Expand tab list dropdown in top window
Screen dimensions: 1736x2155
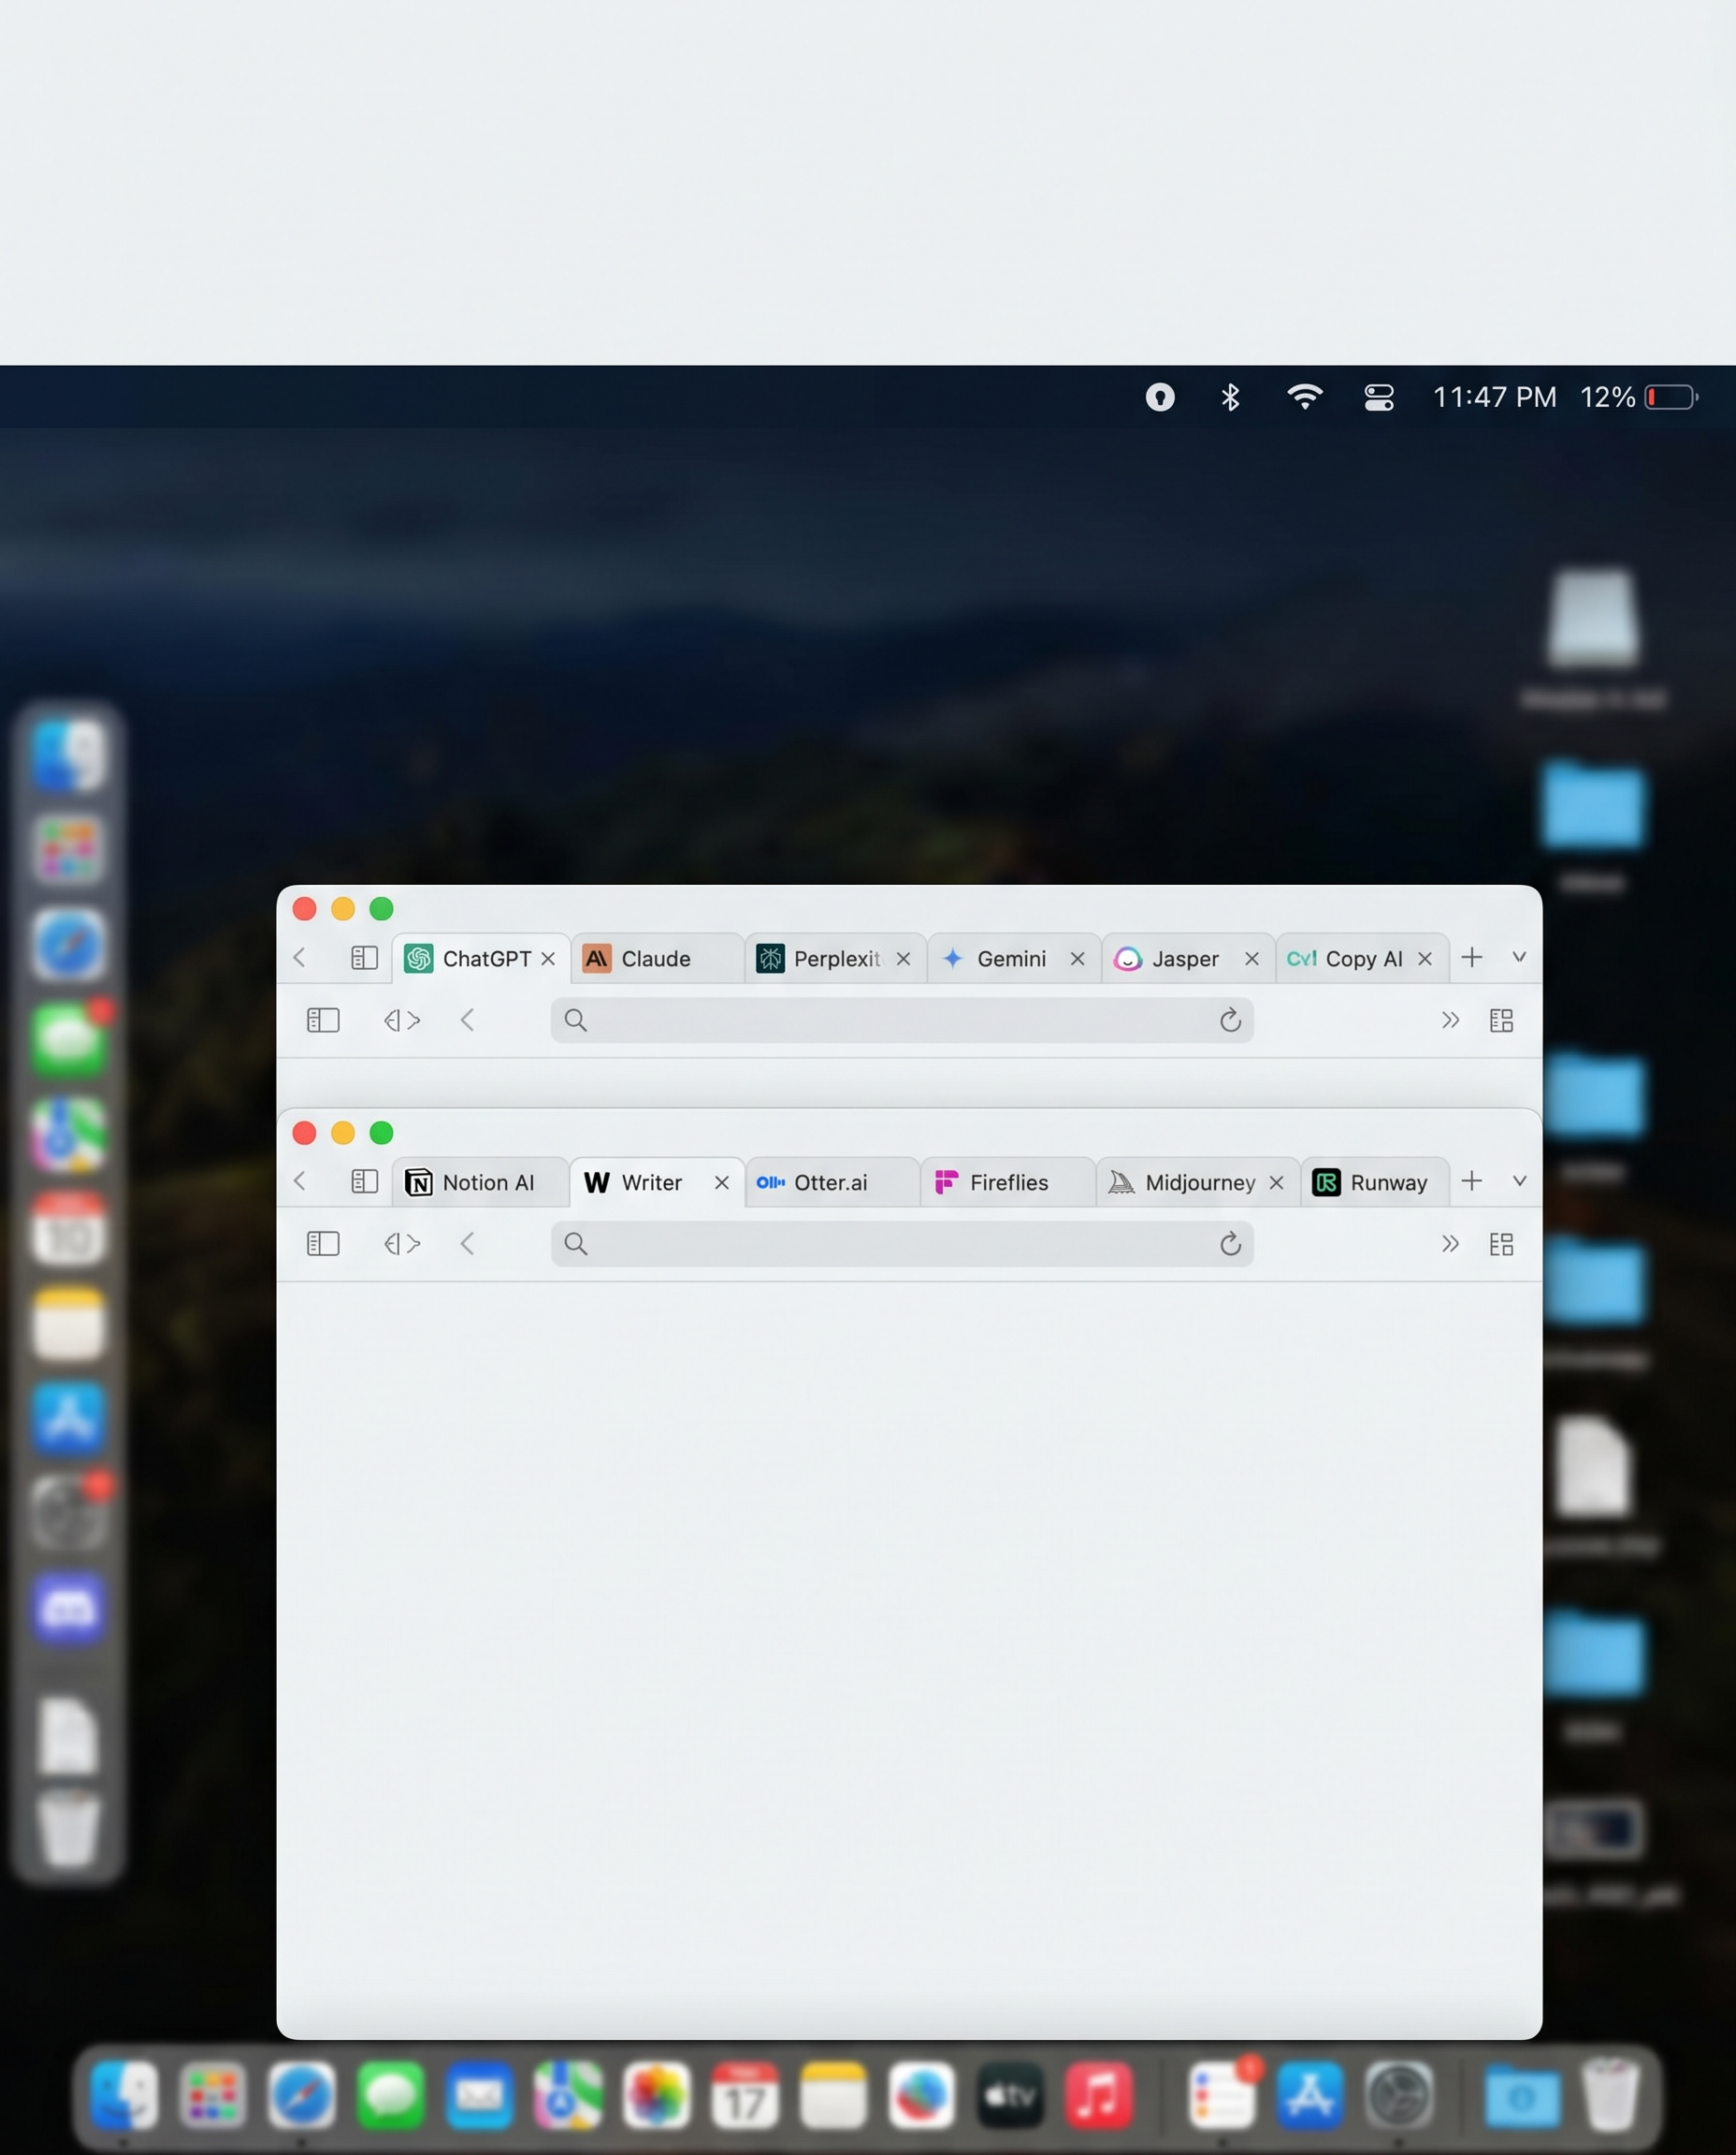[x=1519, y=958]
